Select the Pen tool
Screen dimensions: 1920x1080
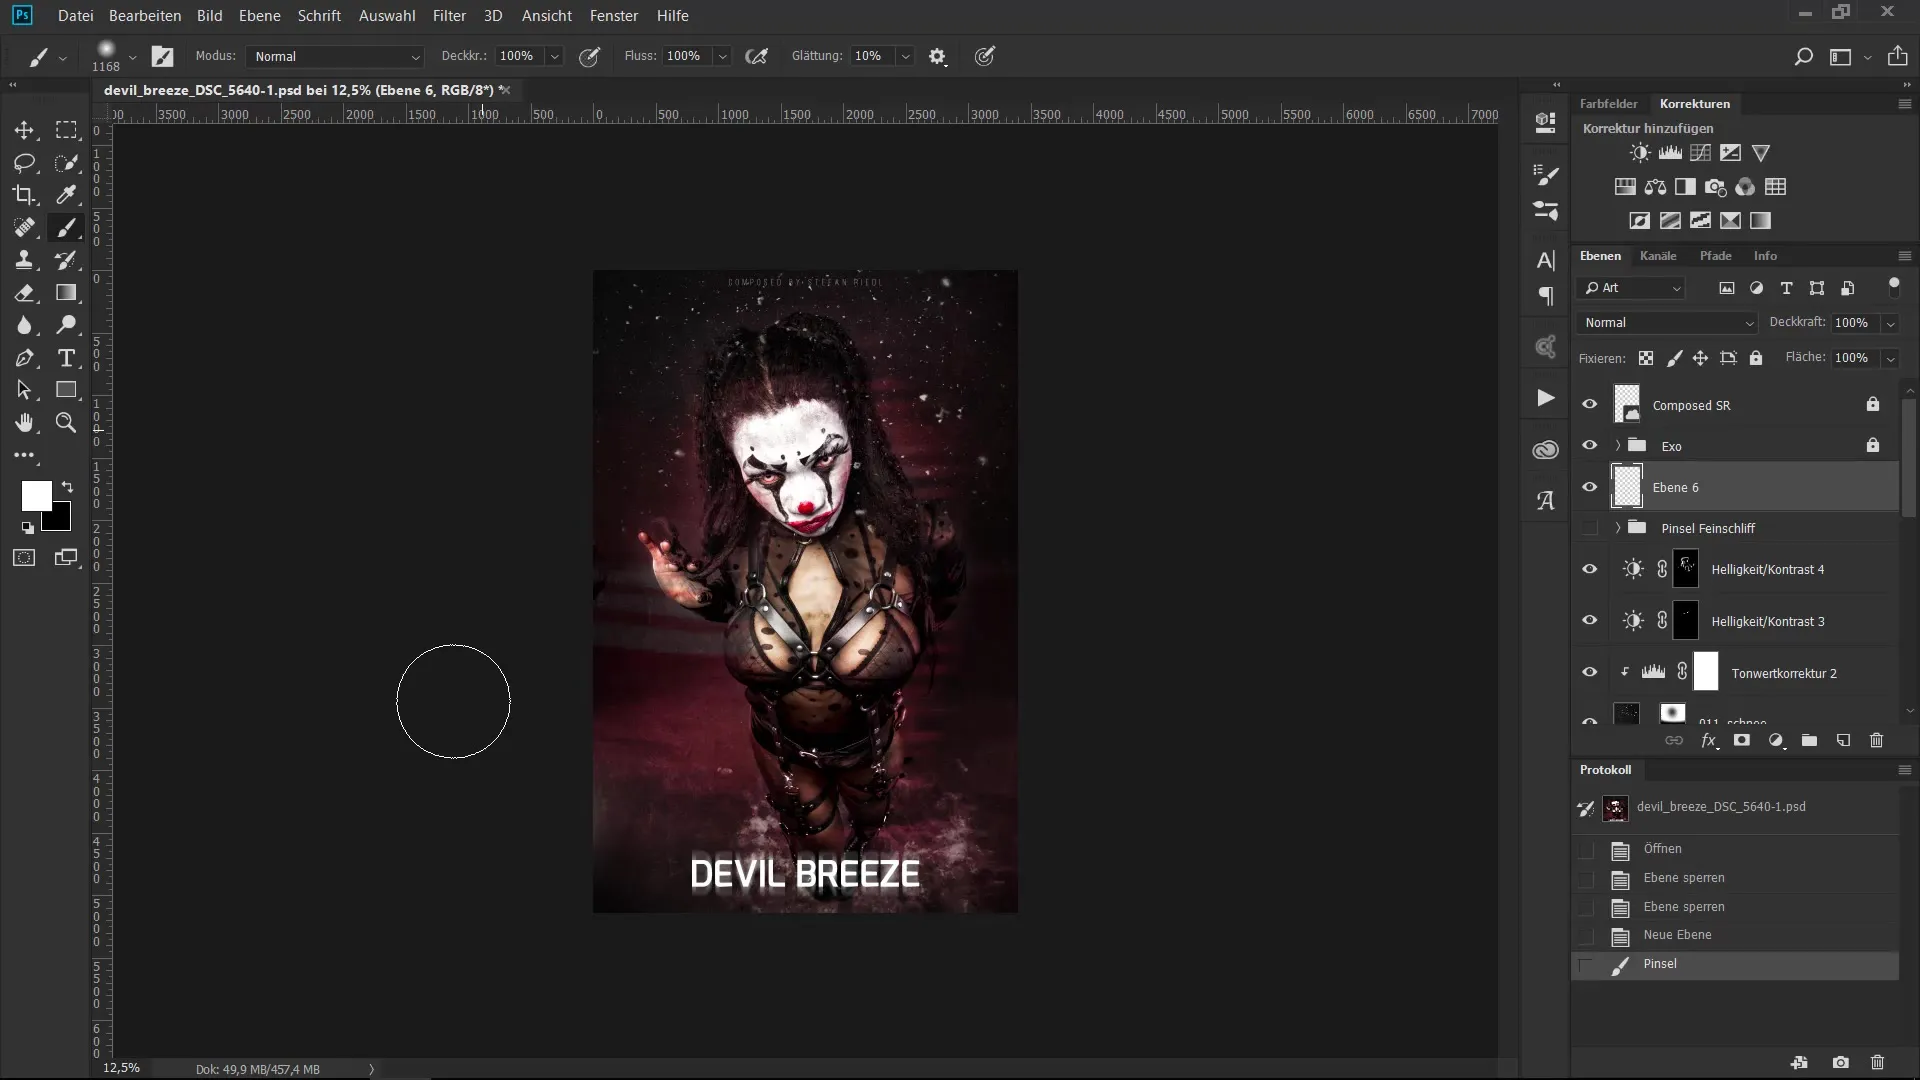click(x=24, y=358)
